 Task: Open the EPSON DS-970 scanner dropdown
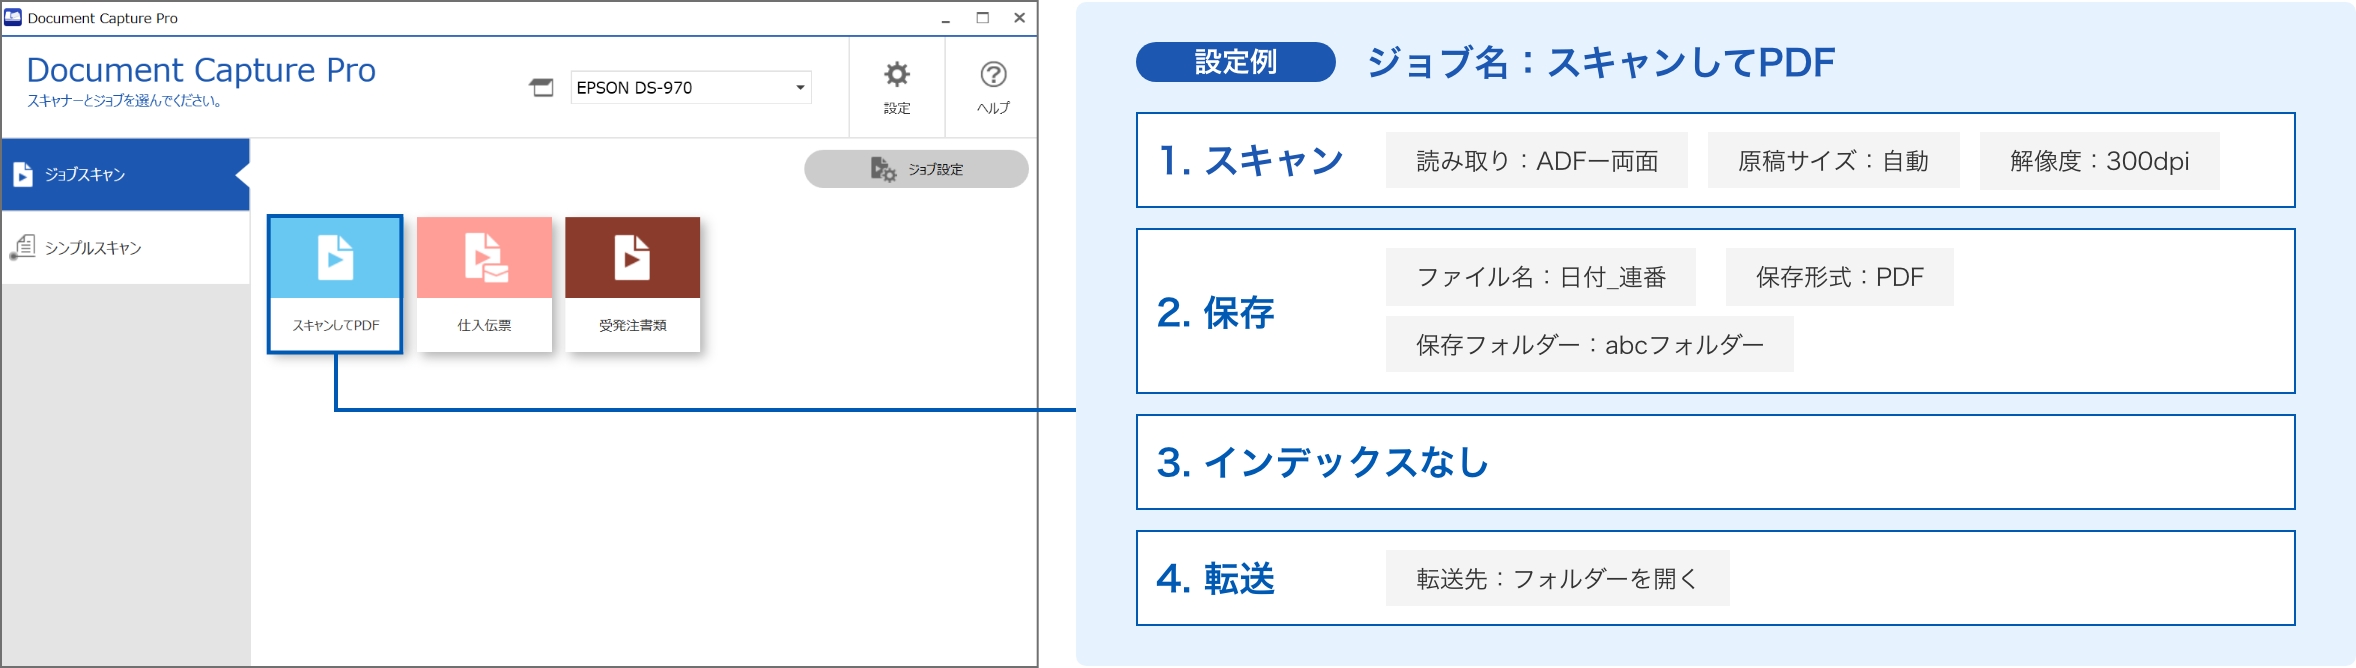pyautogui.click(x=690, y=88)
